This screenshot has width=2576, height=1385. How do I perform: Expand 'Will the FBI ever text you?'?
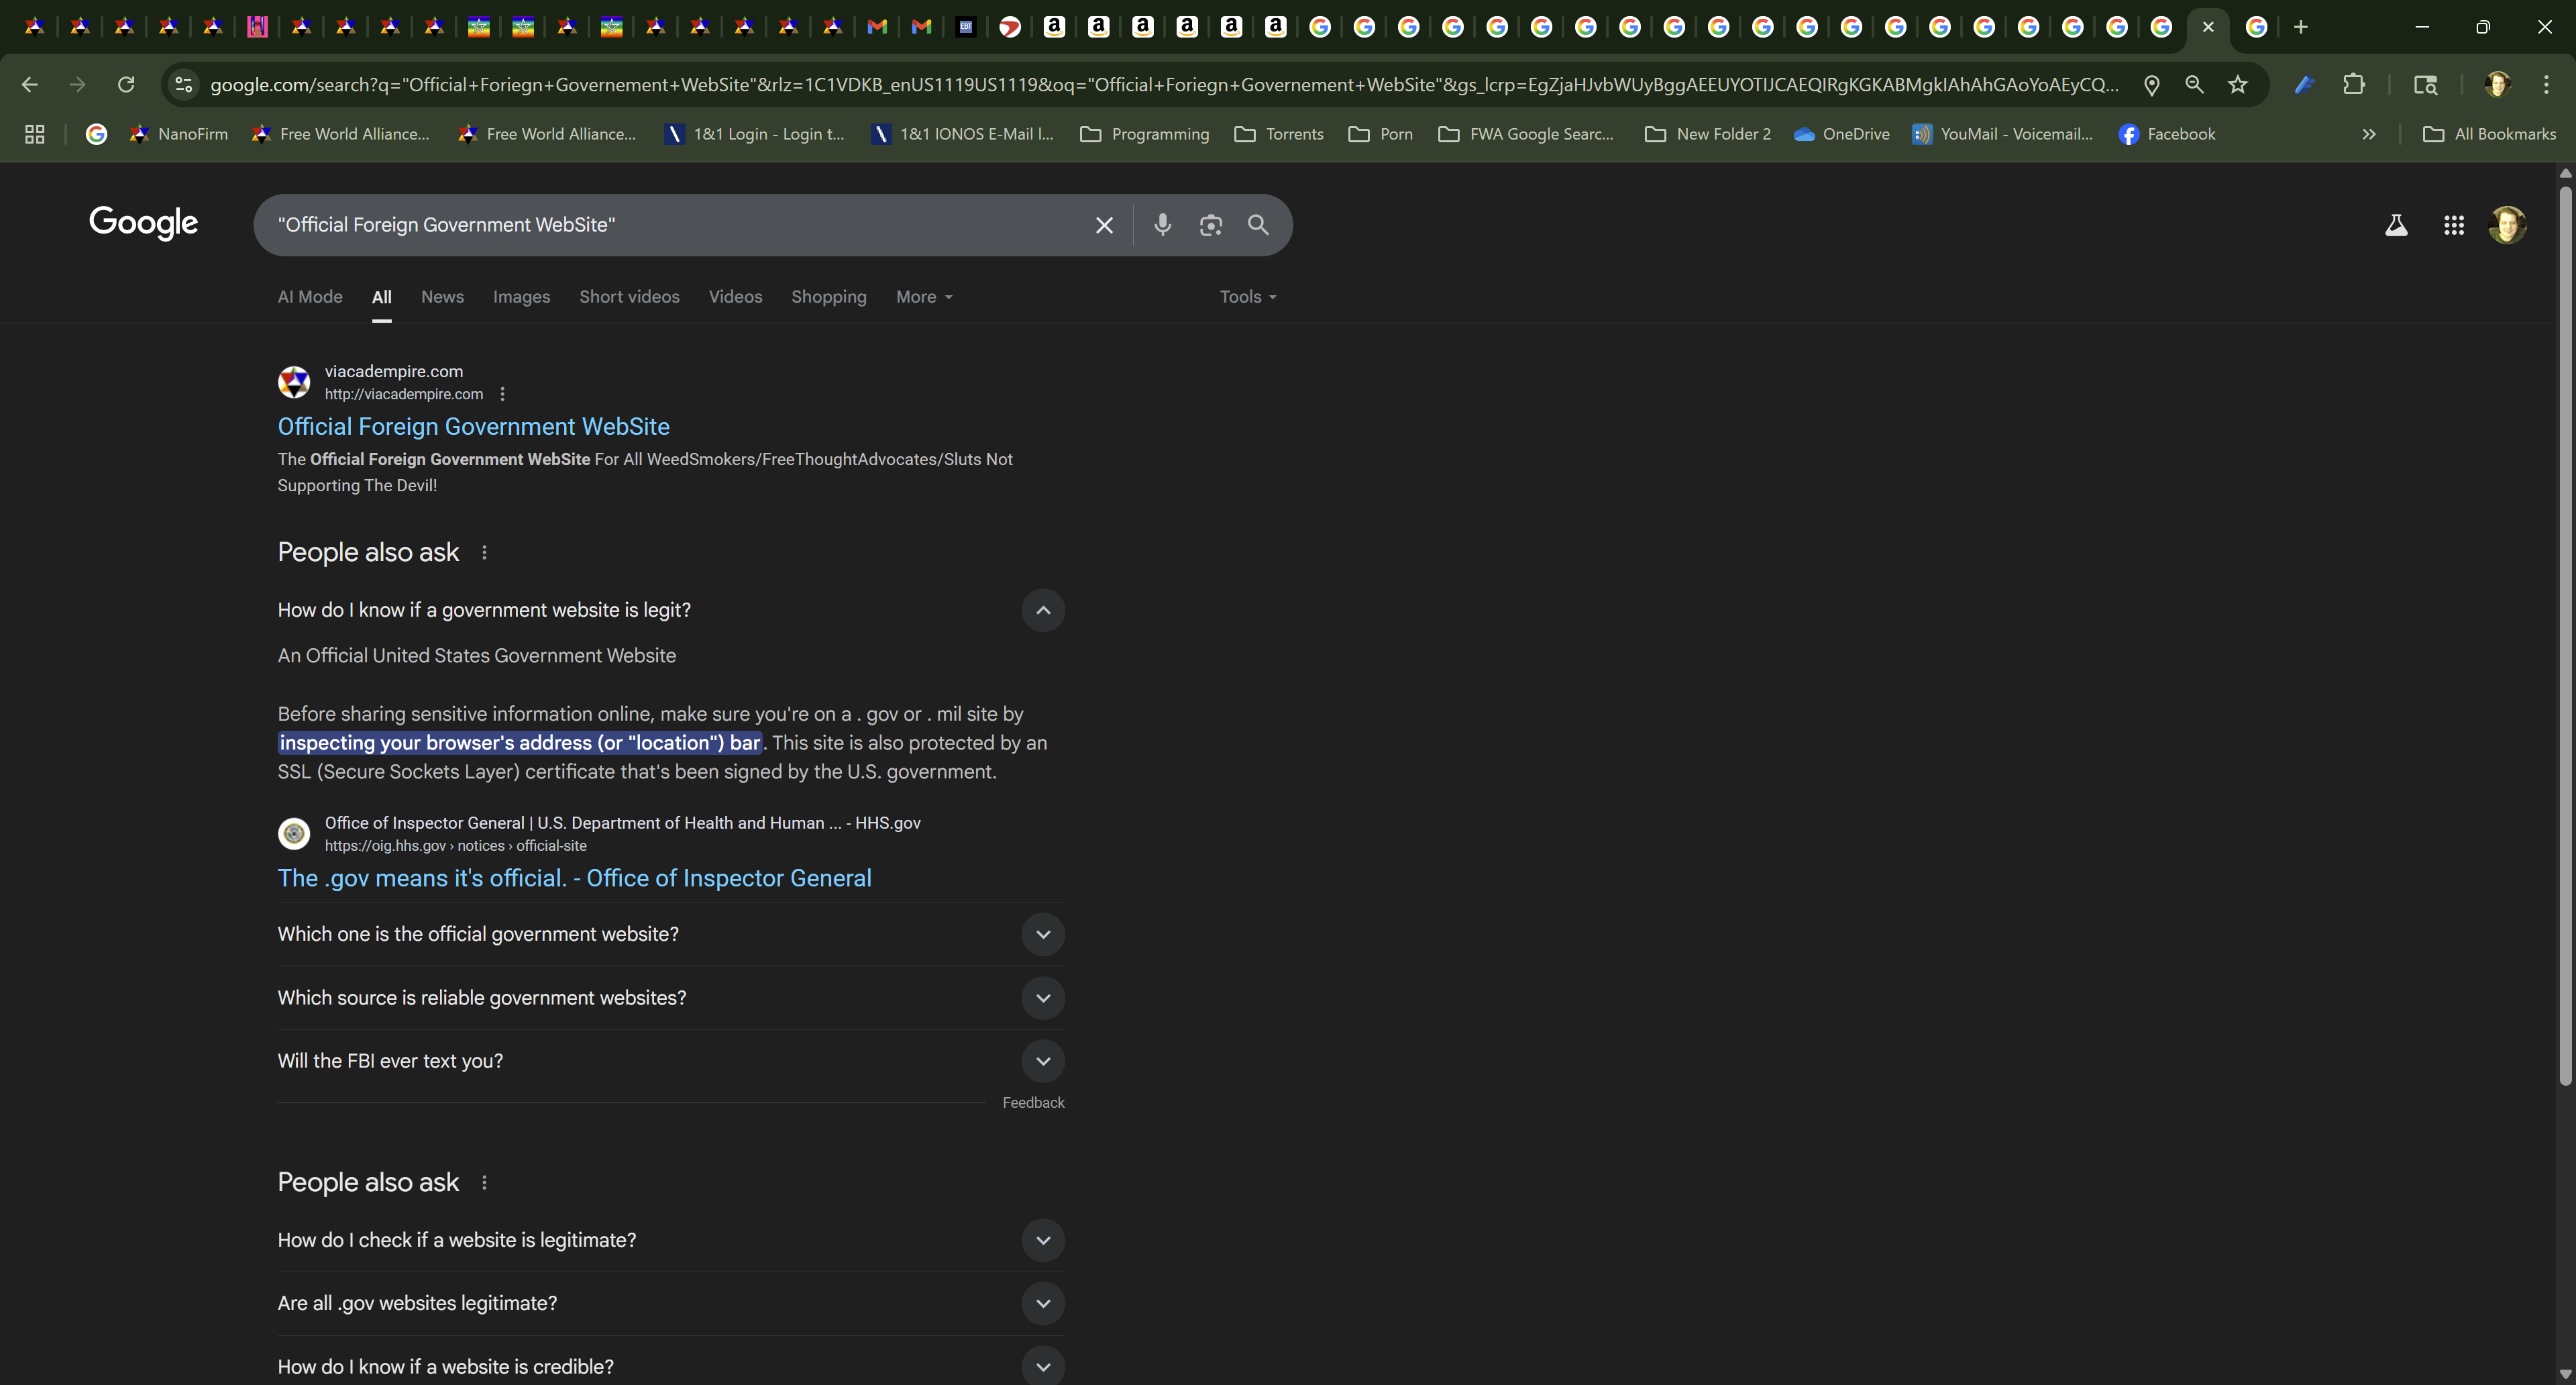1042,1061
